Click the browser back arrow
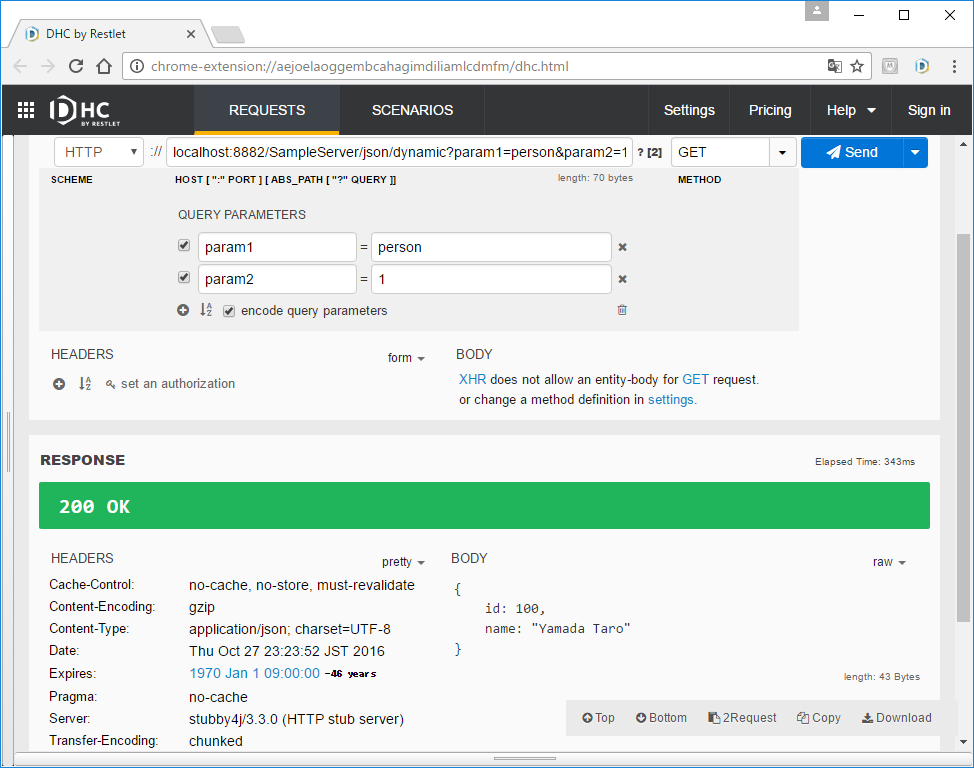 [20, 66]
